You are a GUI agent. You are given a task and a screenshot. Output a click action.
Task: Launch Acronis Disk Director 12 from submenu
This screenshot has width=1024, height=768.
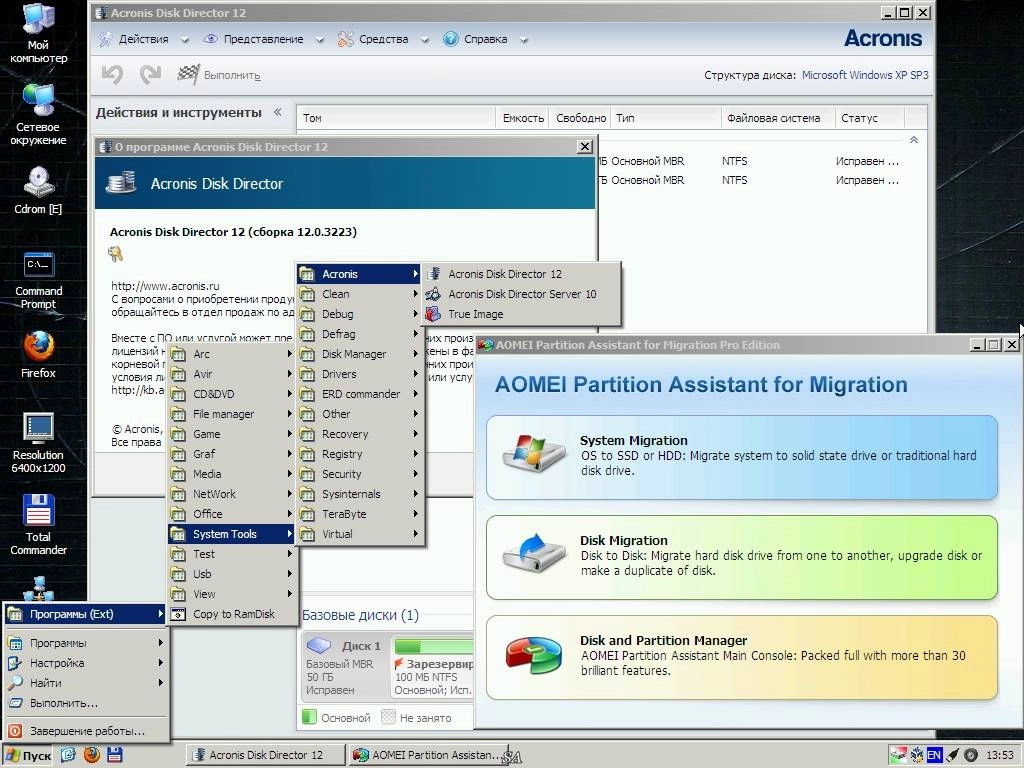pyautogui.click(x=521, y=274)
